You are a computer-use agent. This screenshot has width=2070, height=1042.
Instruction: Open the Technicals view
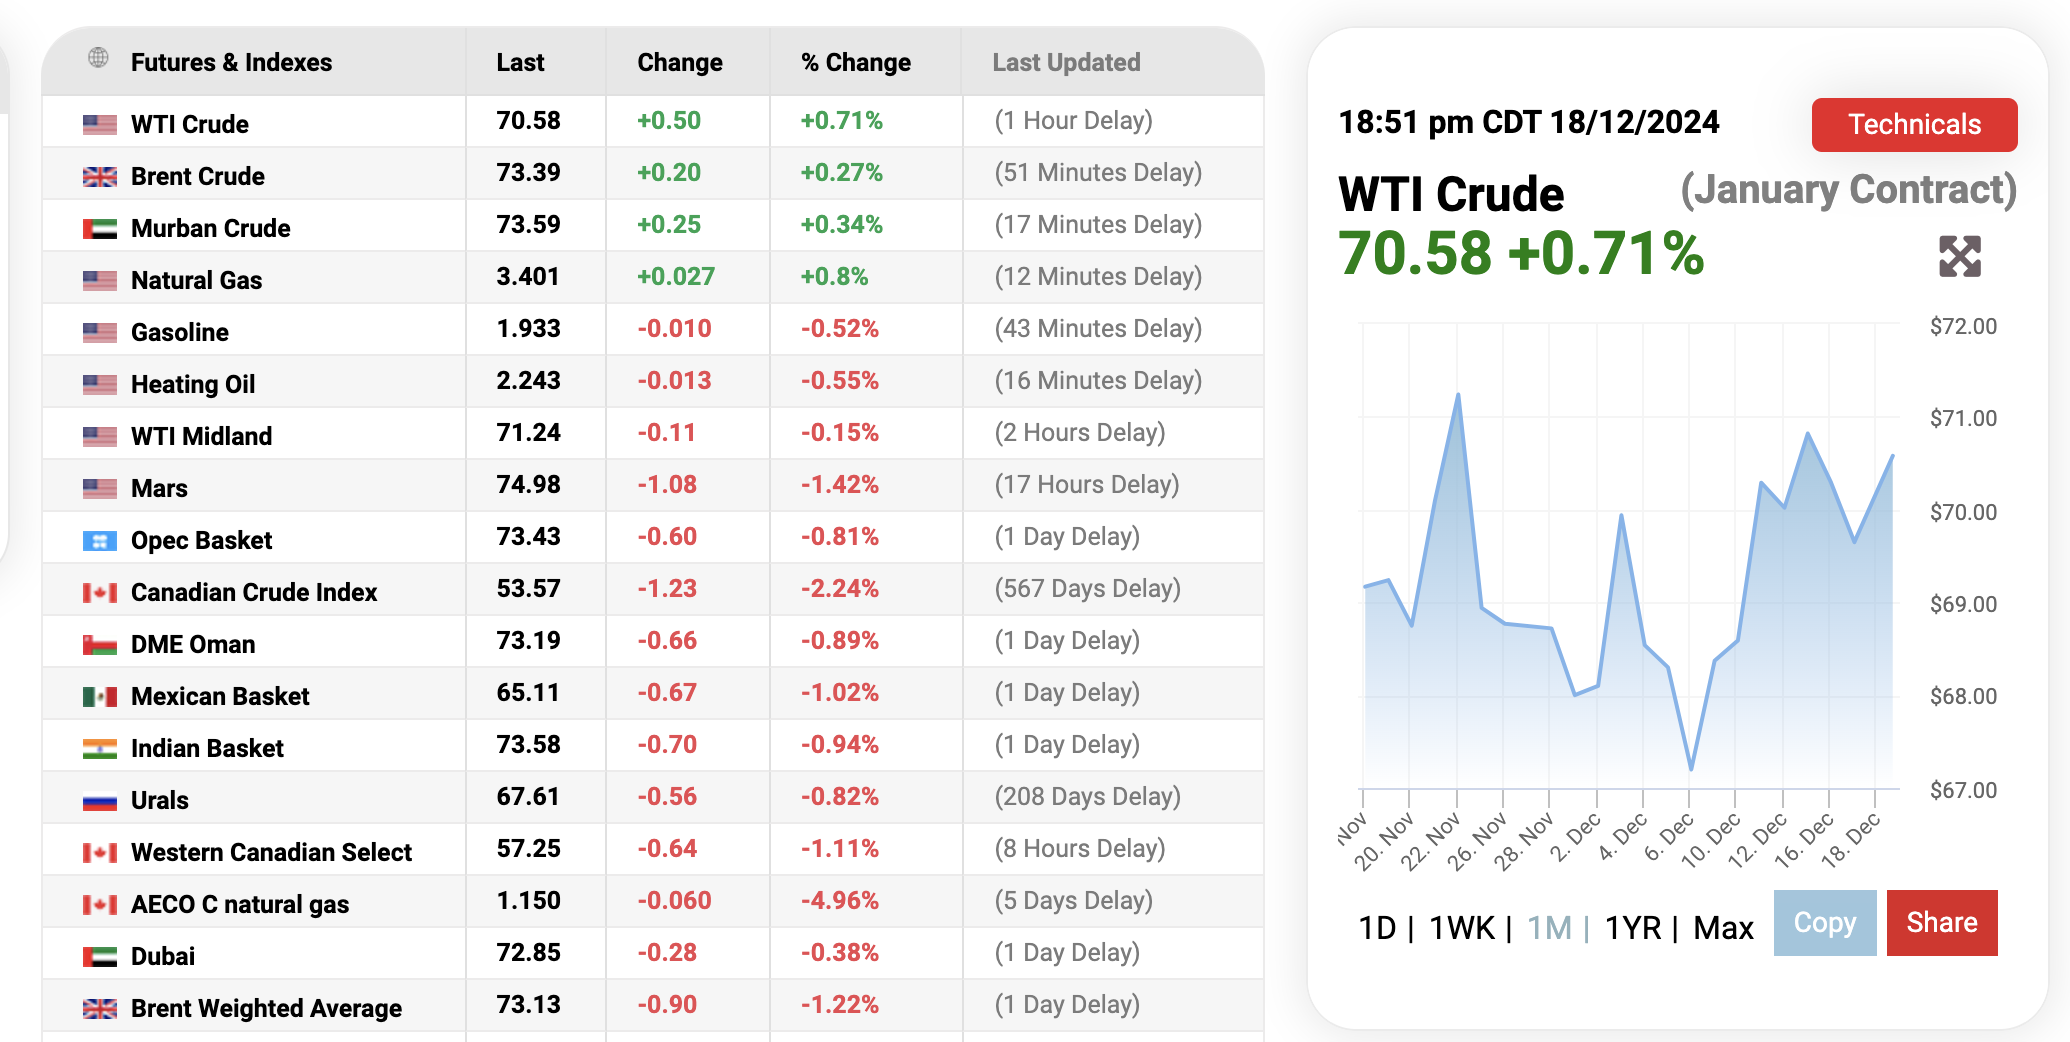coord(1914,125)
